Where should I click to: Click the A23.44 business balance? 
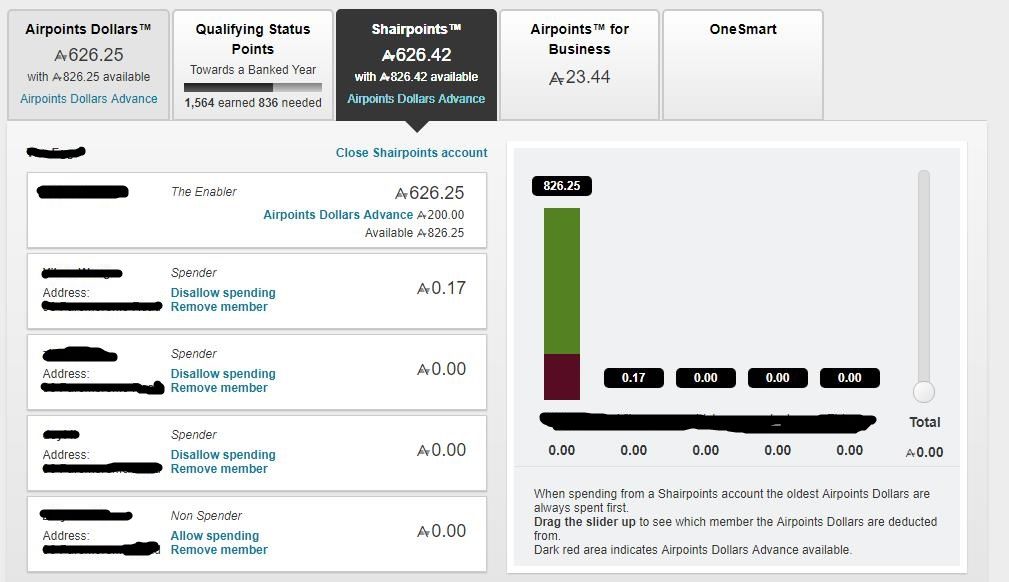[579, 77]
